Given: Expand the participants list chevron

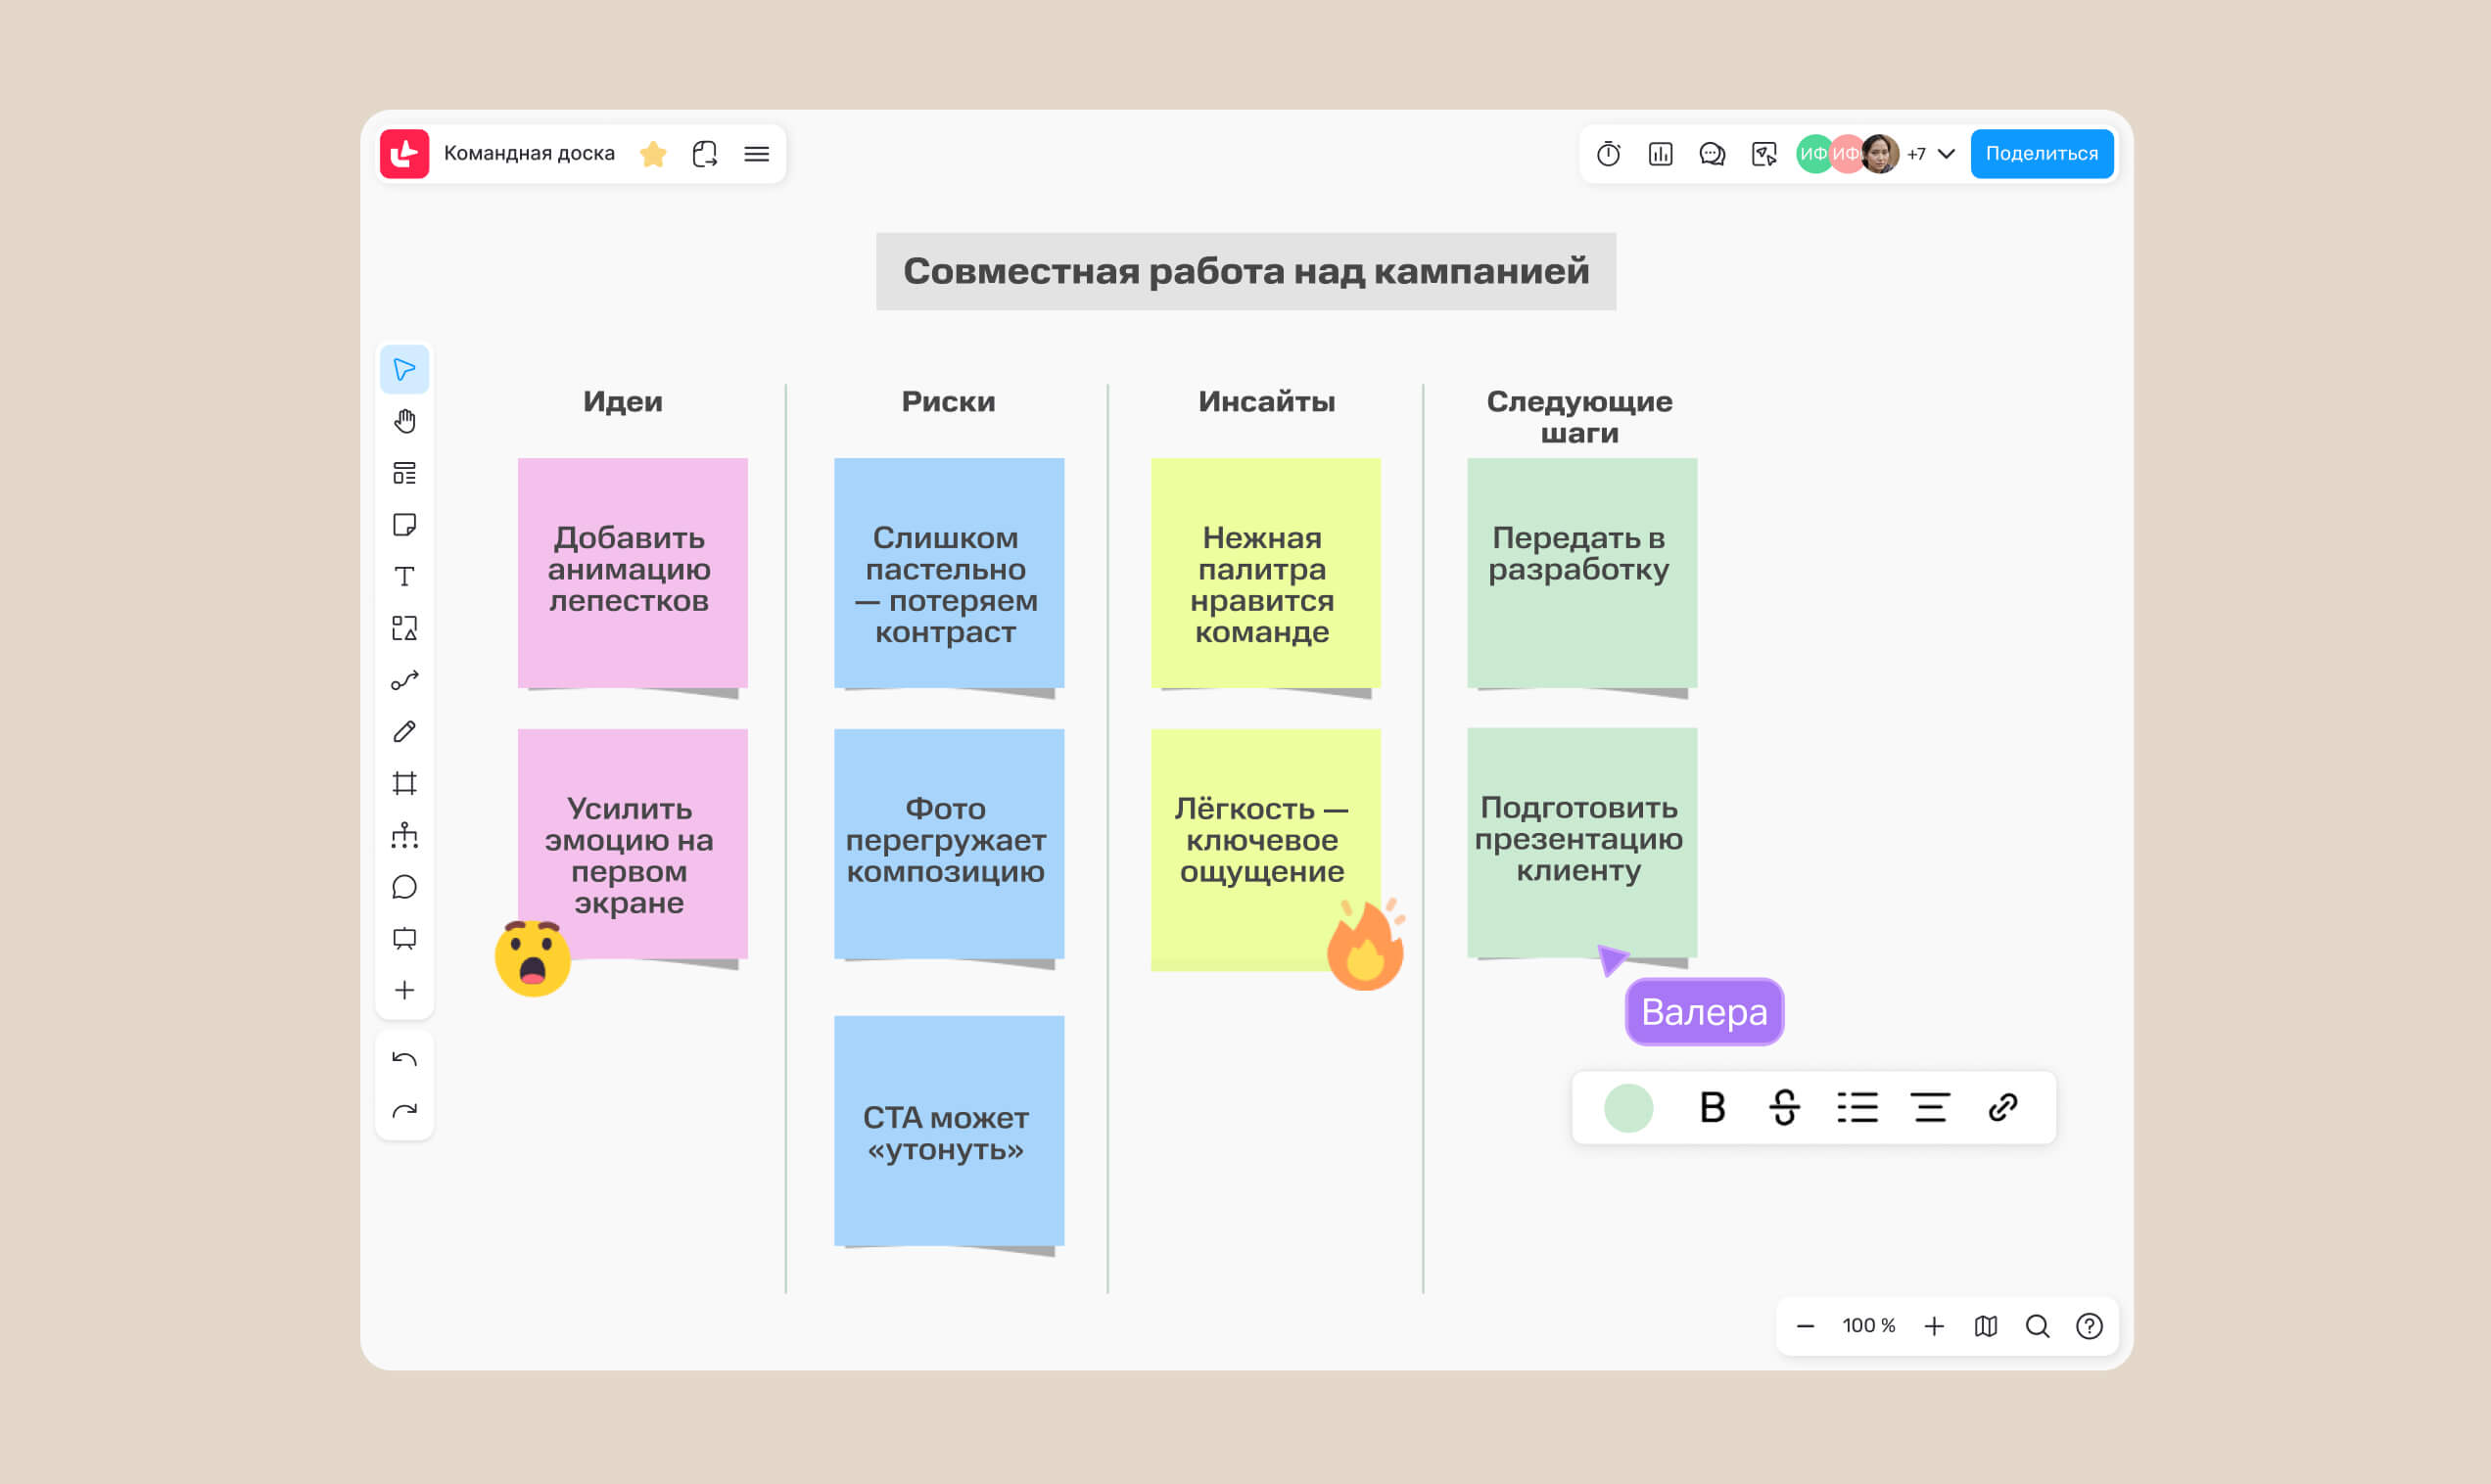Looking at the screenshot, I should tap(1946, 154).
